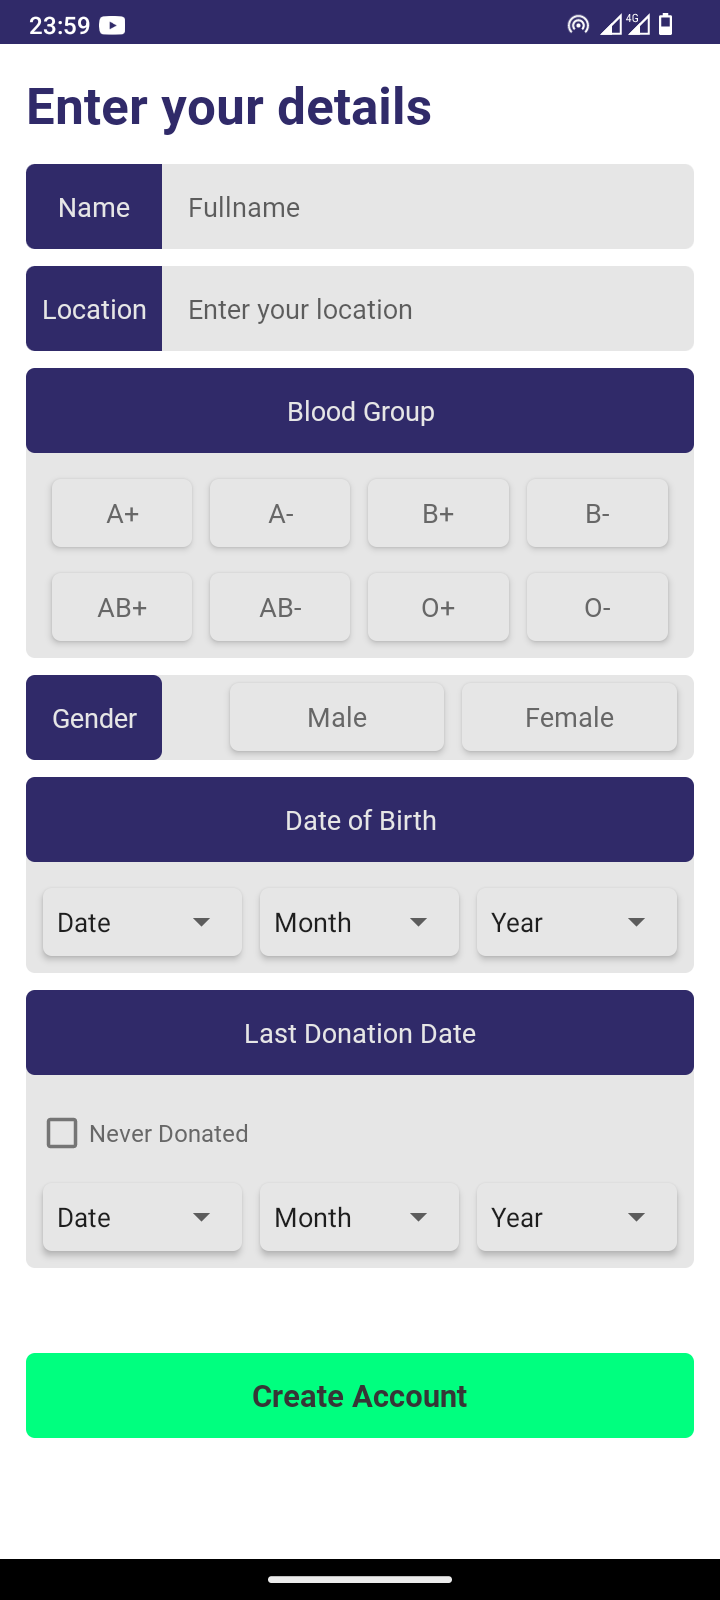Tap the Enter your location field
This screenshot has height=1600, width=720.
click(428, 309)
